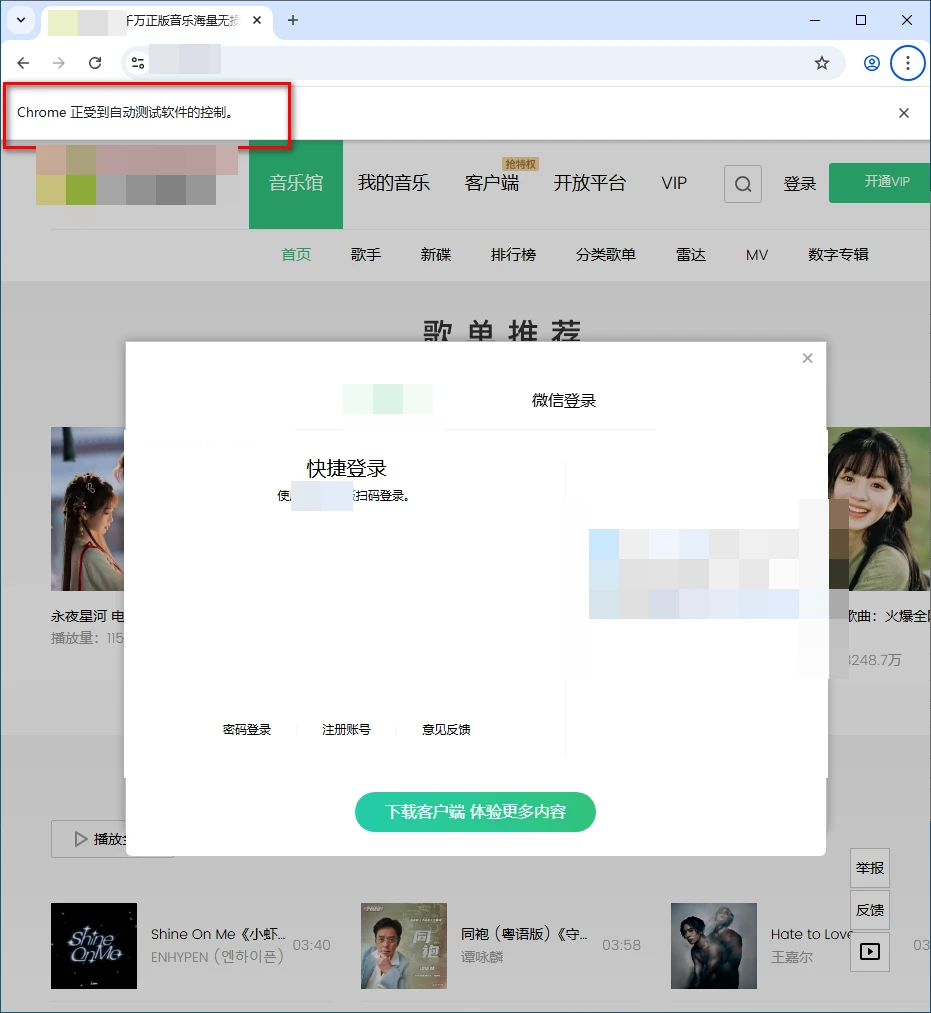Open the 排行榜 sub-menu
The height and width of the screenshot is (1013, 931).
click(x=513, y=255)
